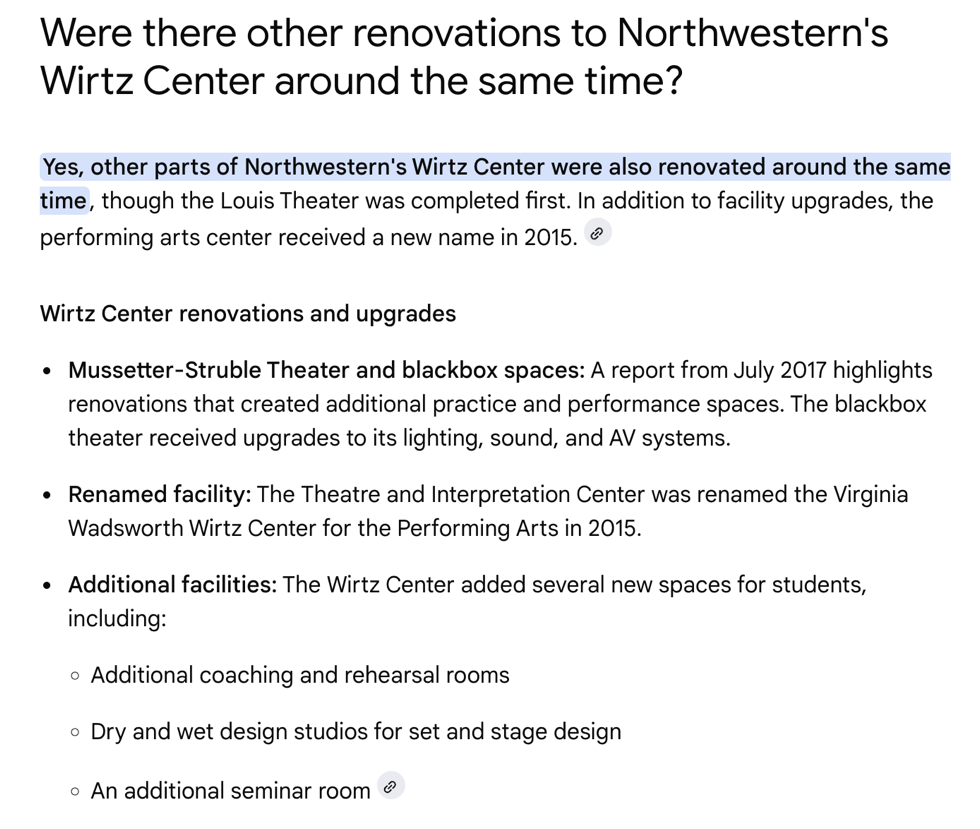Click the bullet point before "Additional facilities"
The width and height of the screenshot is (980, 829).
tap(47, 586)
